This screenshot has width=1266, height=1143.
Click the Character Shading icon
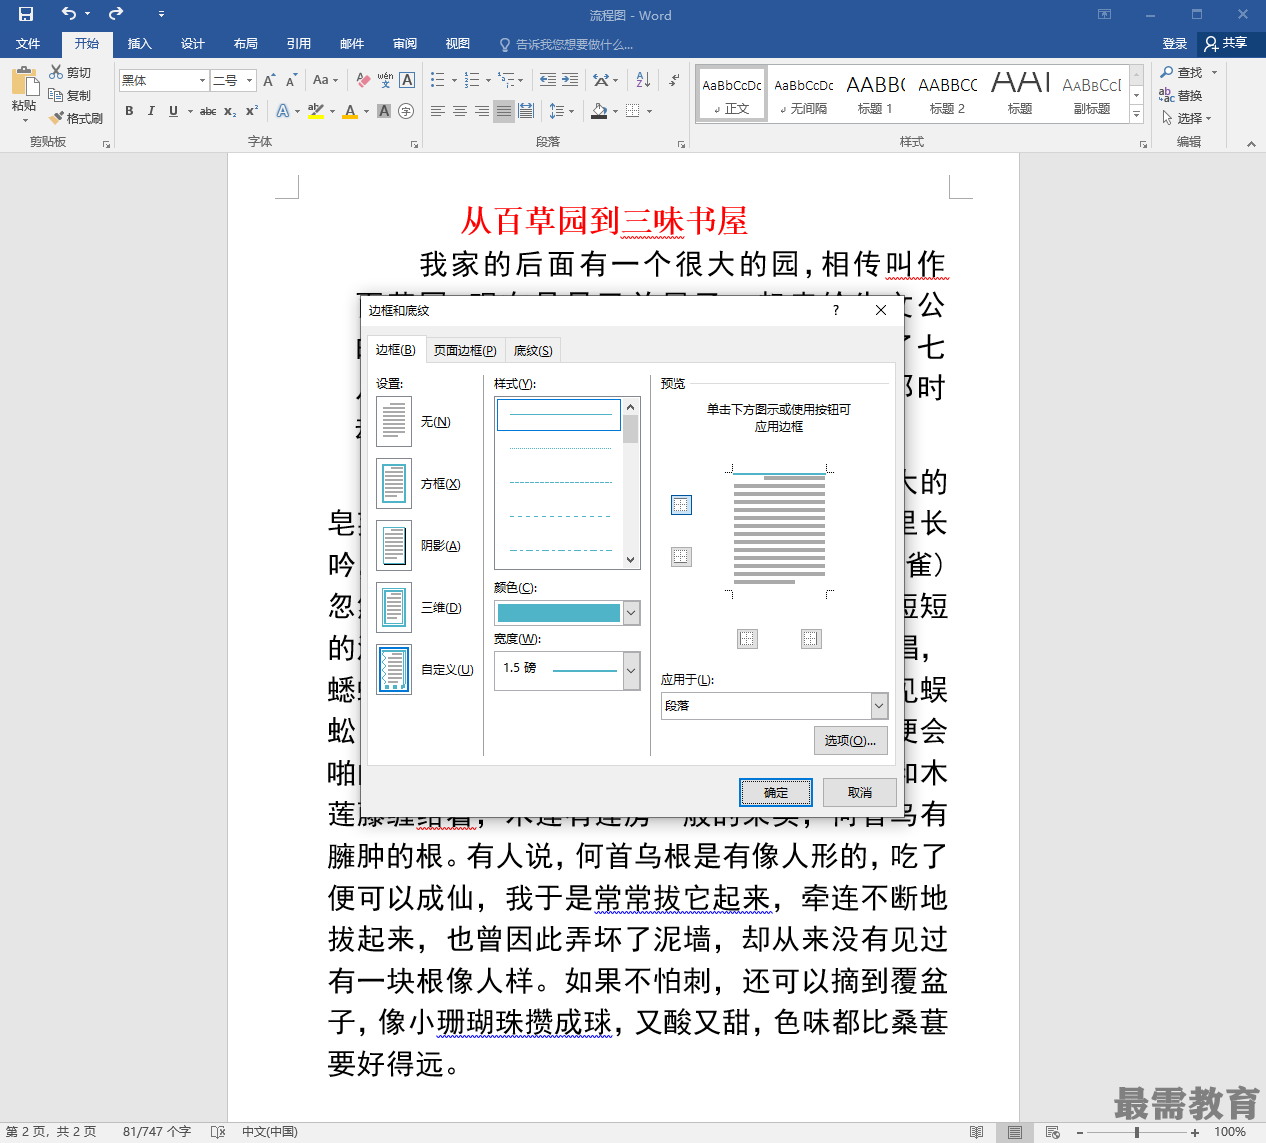click(x=384, y=111)
